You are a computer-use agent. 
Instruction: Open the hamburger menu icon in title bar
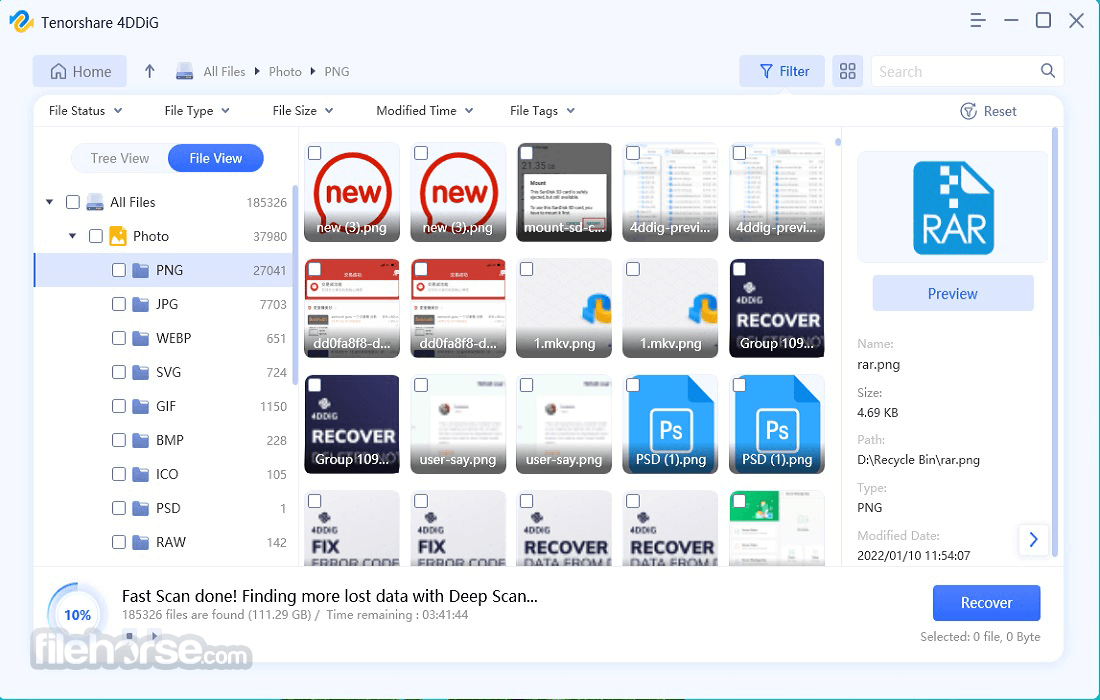(x=977, y=20)
